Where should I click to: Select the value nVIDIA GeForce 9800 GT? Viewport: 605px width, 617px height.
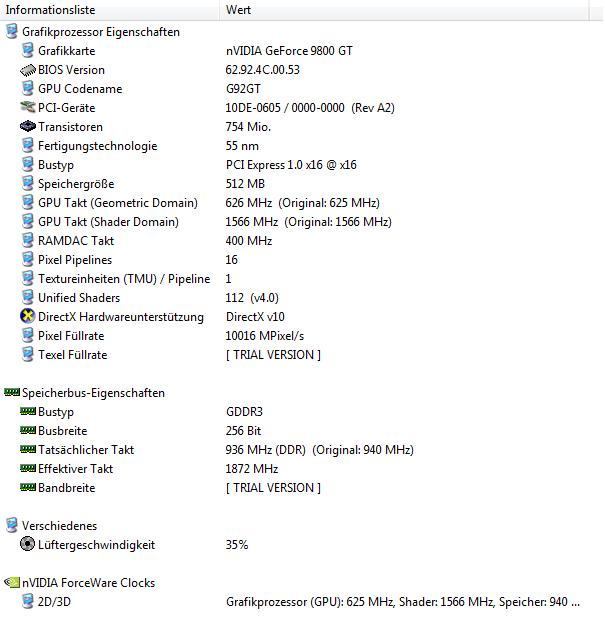(289, 51)
